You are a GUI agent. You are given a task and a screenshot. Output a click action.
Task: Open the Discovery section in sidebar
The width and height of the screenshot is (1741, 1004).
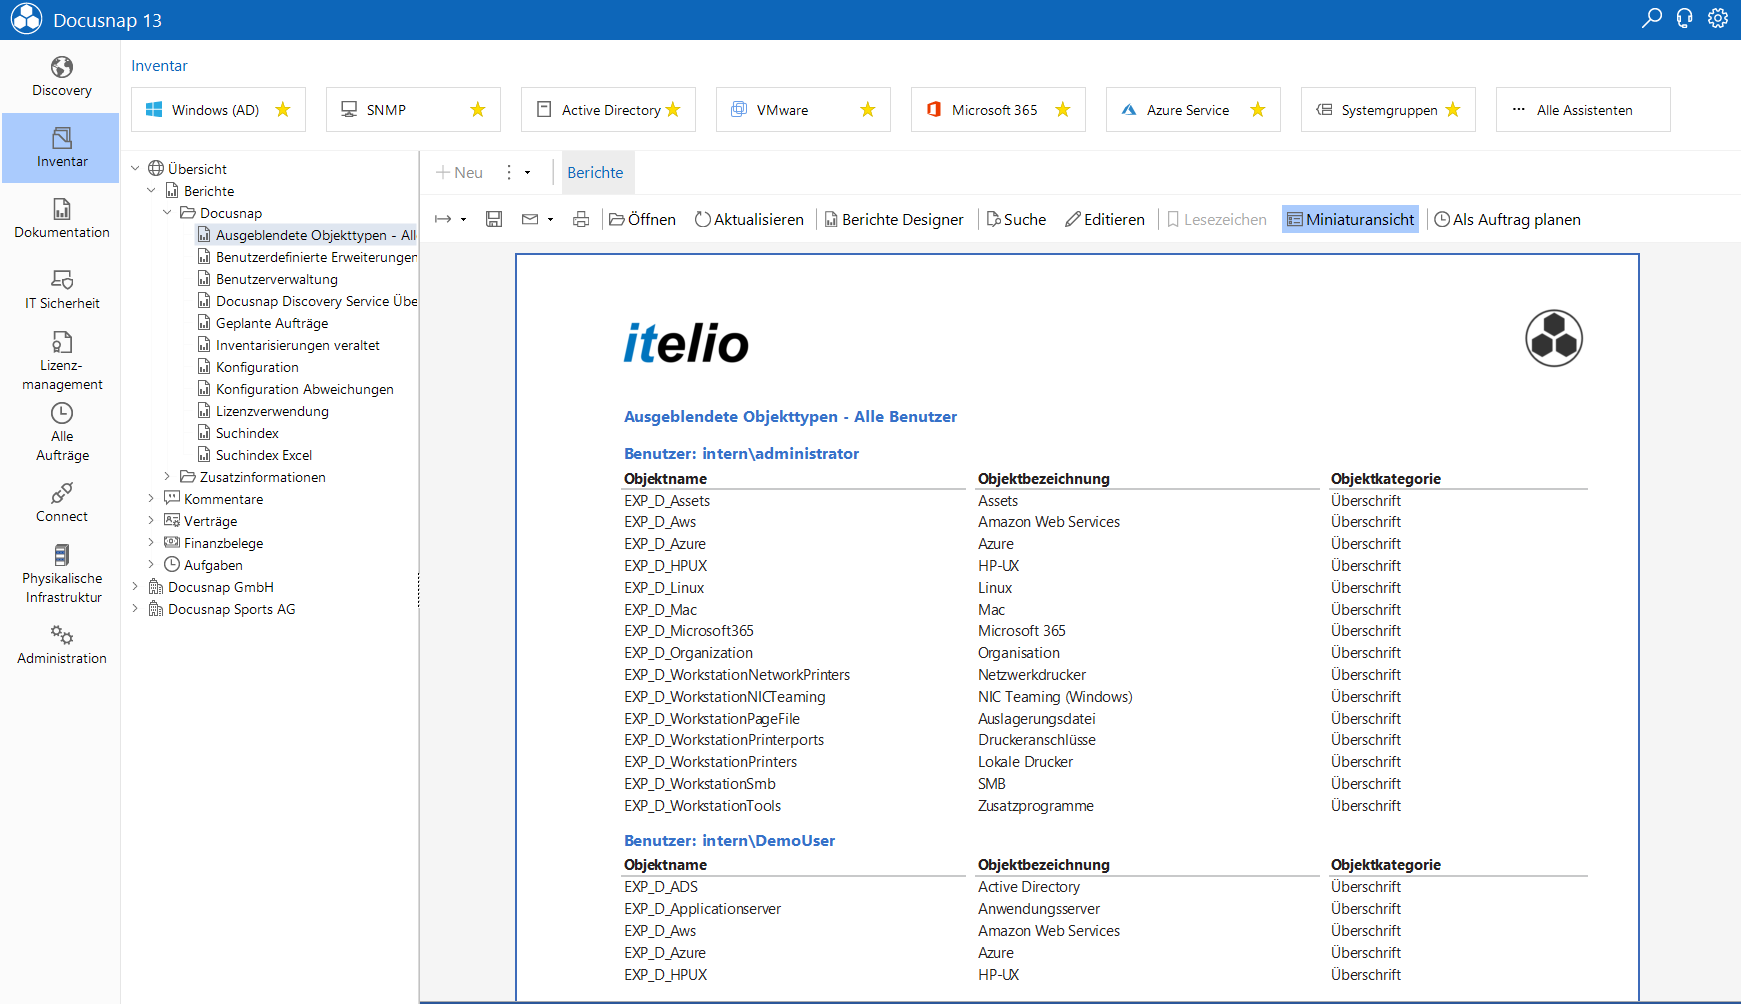pos(61,77)
